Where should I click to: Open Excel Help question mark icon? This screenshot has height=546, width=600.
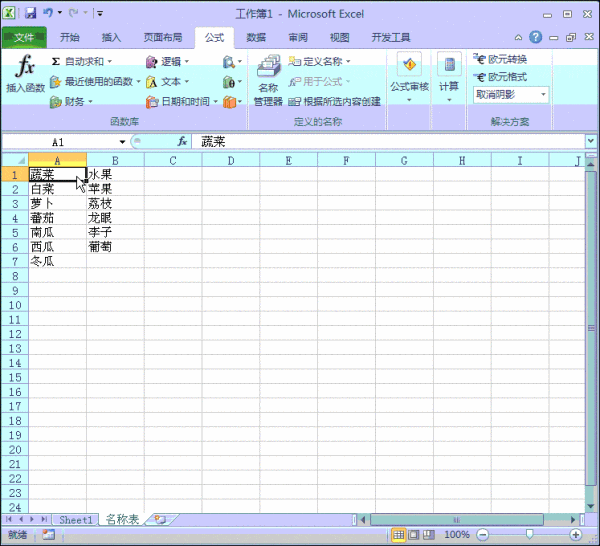535,37
